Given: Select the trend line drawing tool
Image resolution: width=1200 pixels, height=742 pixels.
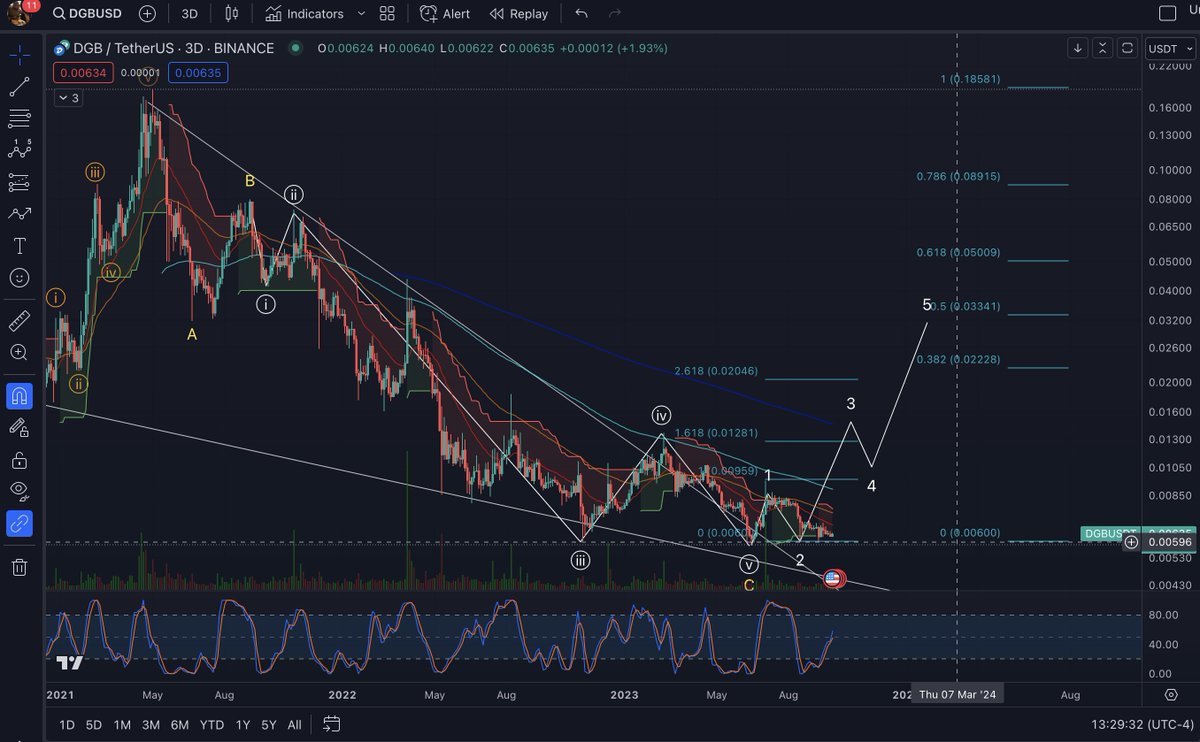Looking at the screenshot, I should pyautogui.click(x=19, y=86).
